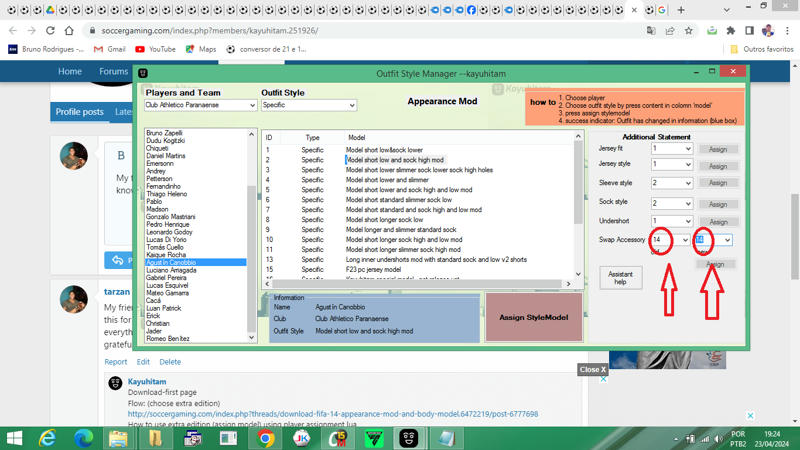
Task: Open the Sock style value dropdown
Action: tap(686, 203)
